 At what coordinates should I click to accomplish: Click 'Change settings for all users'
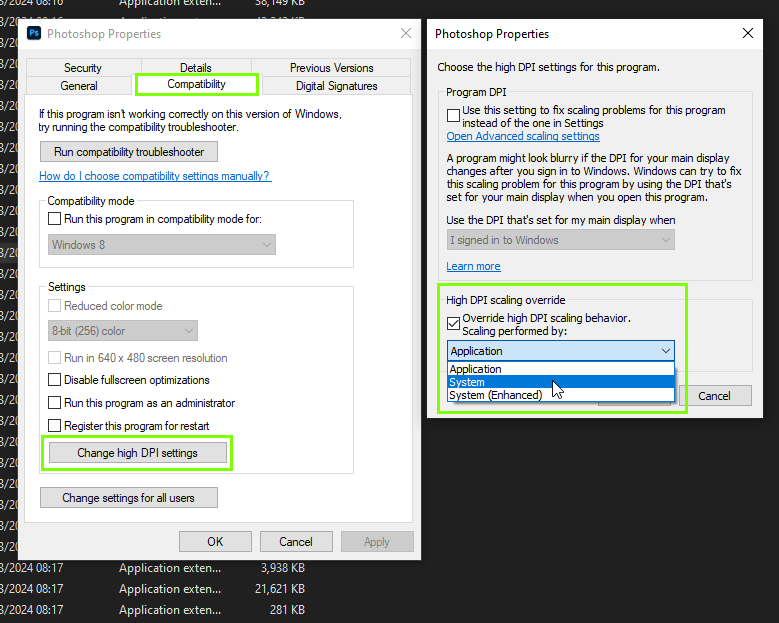(x=129, y=497)
